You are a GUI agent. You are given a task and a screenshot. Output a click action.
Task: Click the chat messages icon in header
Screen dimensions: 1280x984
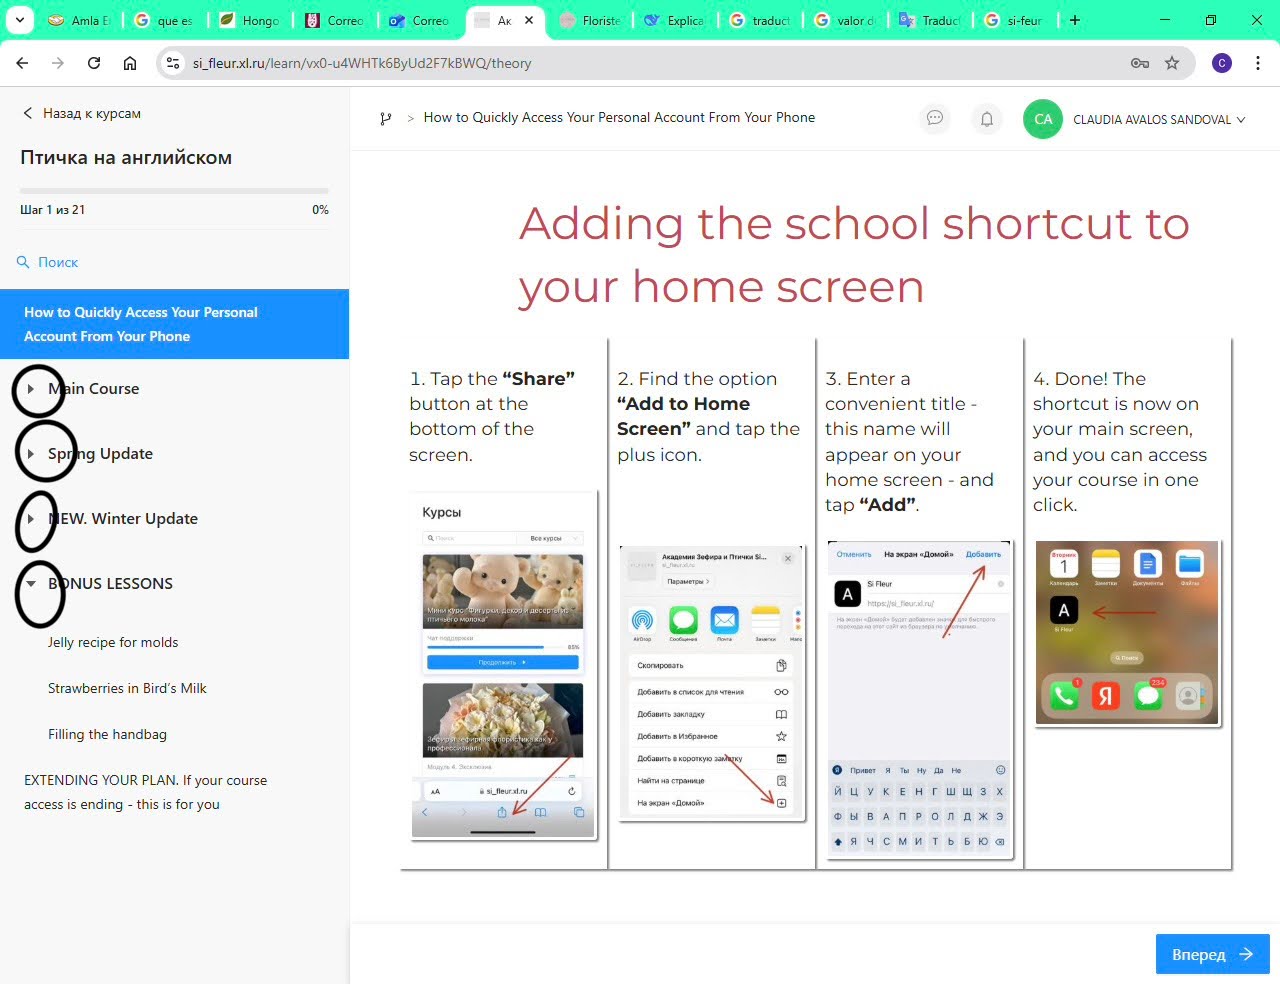[x=935, y=118]
